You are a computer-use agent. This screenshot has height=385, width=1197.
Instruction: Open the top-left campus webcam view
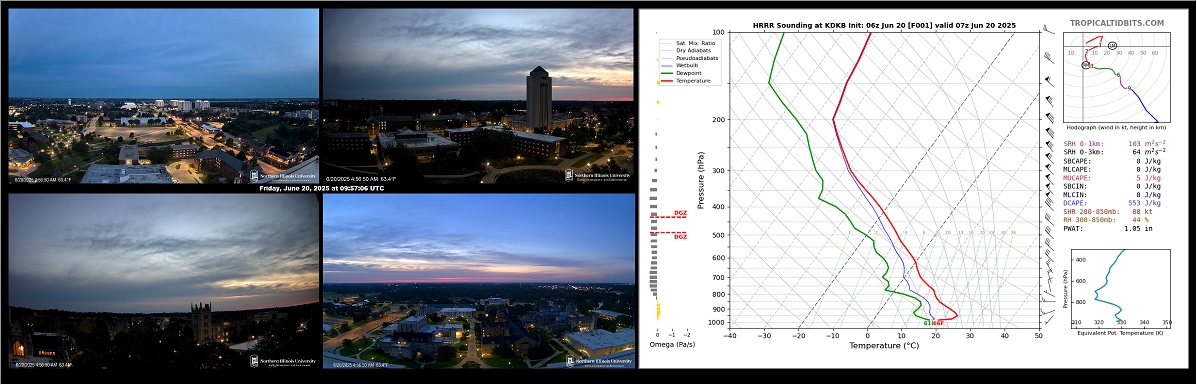pyautogui.click(x=163, y=96)
